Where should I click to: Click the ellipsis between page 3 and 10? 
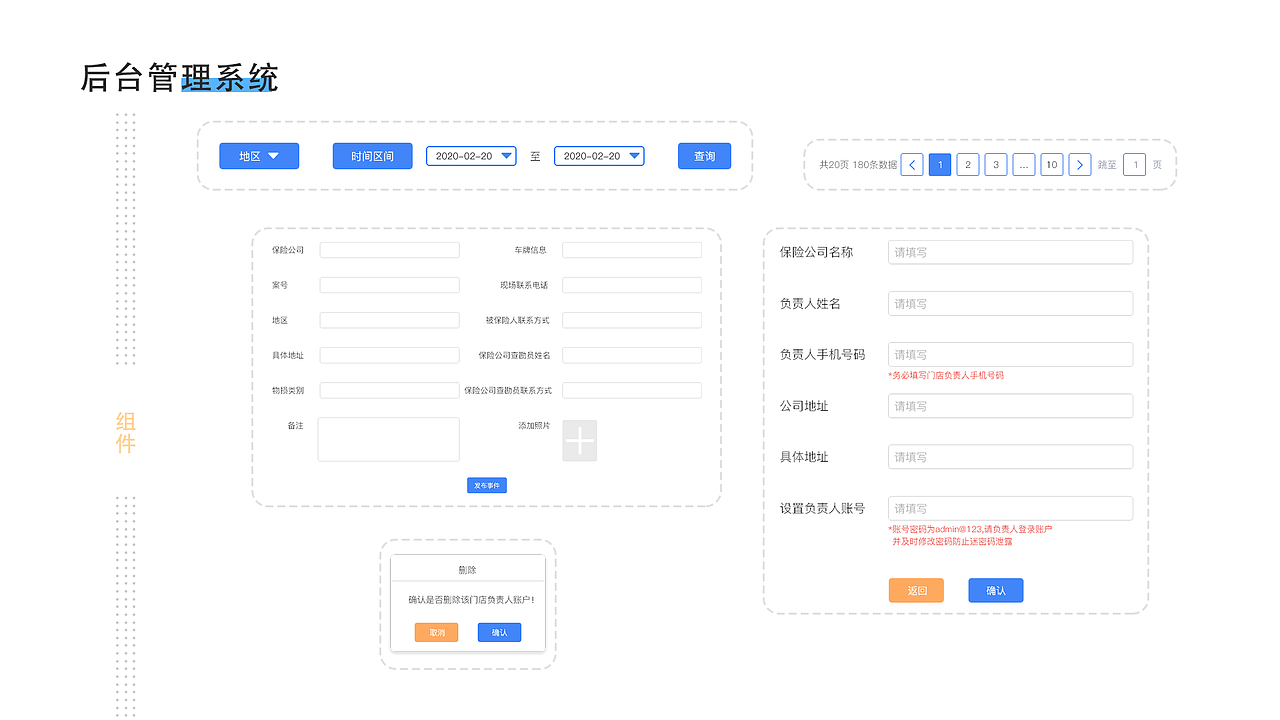point(1023,163)
